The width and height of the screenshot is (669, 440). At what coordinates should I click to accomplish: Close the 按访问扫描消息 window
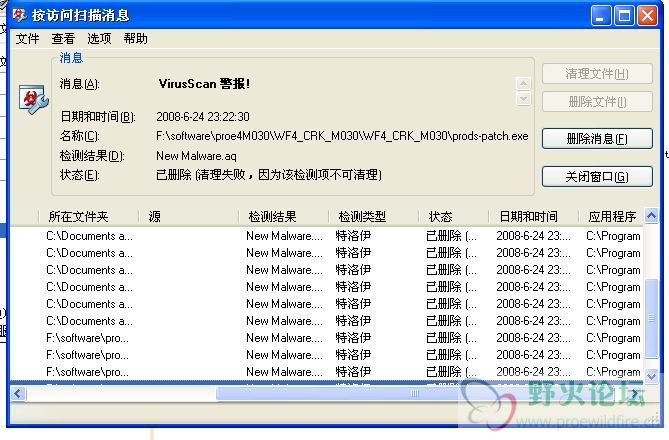click(x=647, y=16)
